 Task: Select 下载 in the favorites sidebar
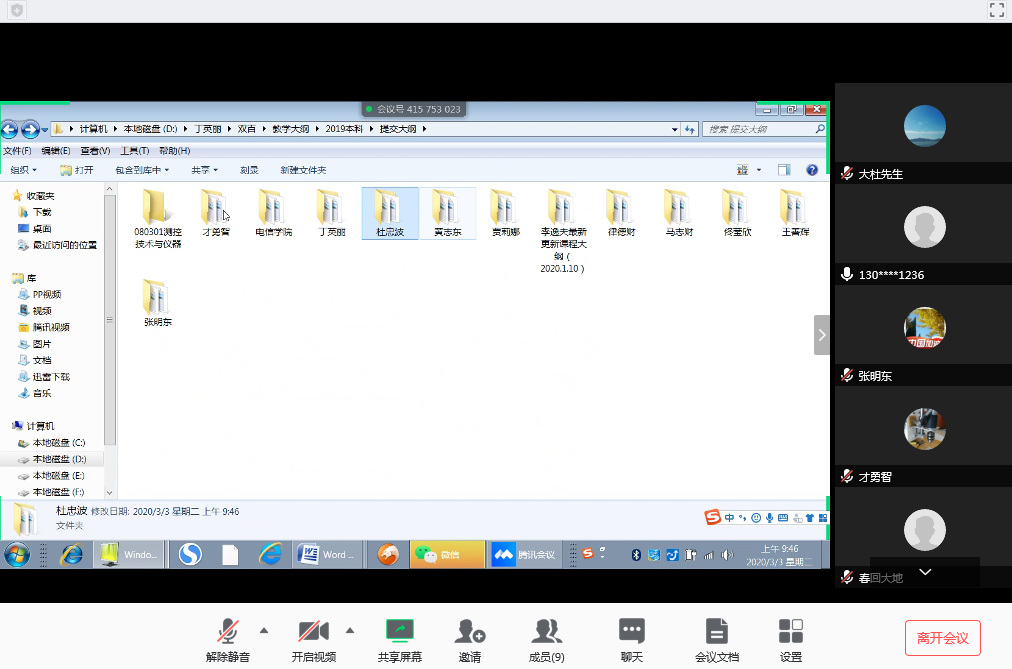point(35,212)
